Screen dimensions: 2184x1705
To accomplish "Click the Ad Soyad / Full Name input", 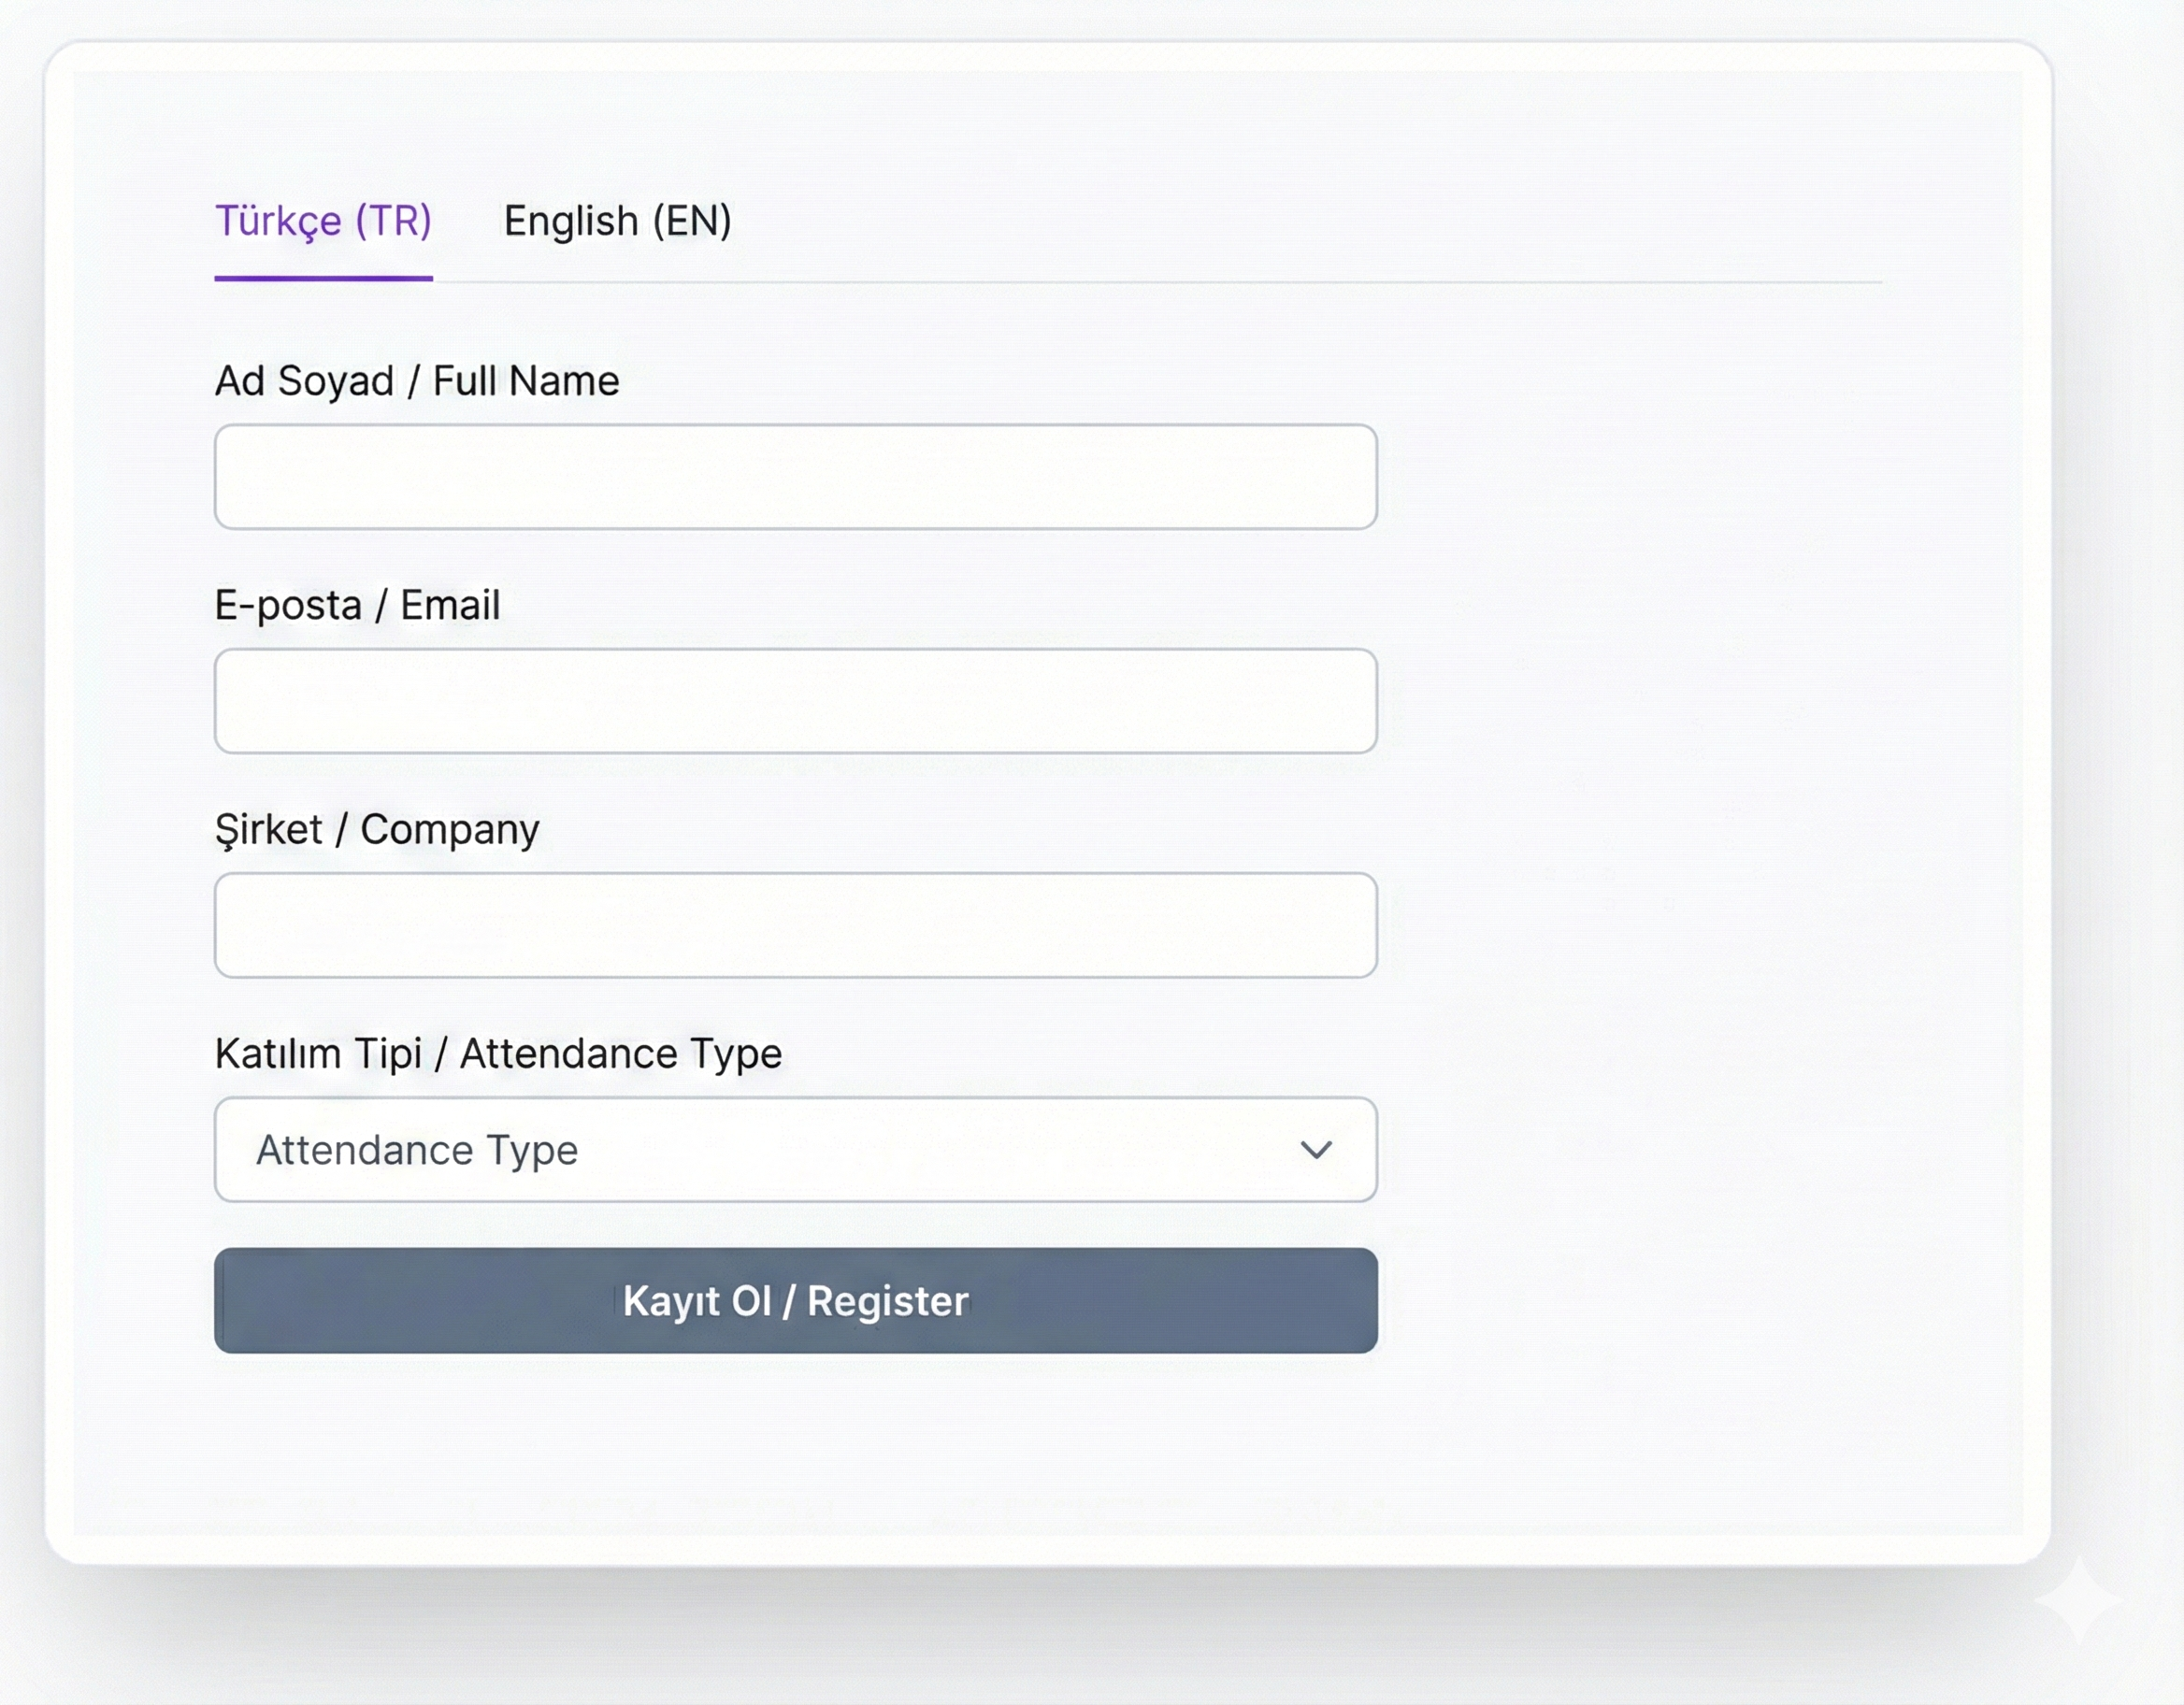I will click(x=795, y=477).
